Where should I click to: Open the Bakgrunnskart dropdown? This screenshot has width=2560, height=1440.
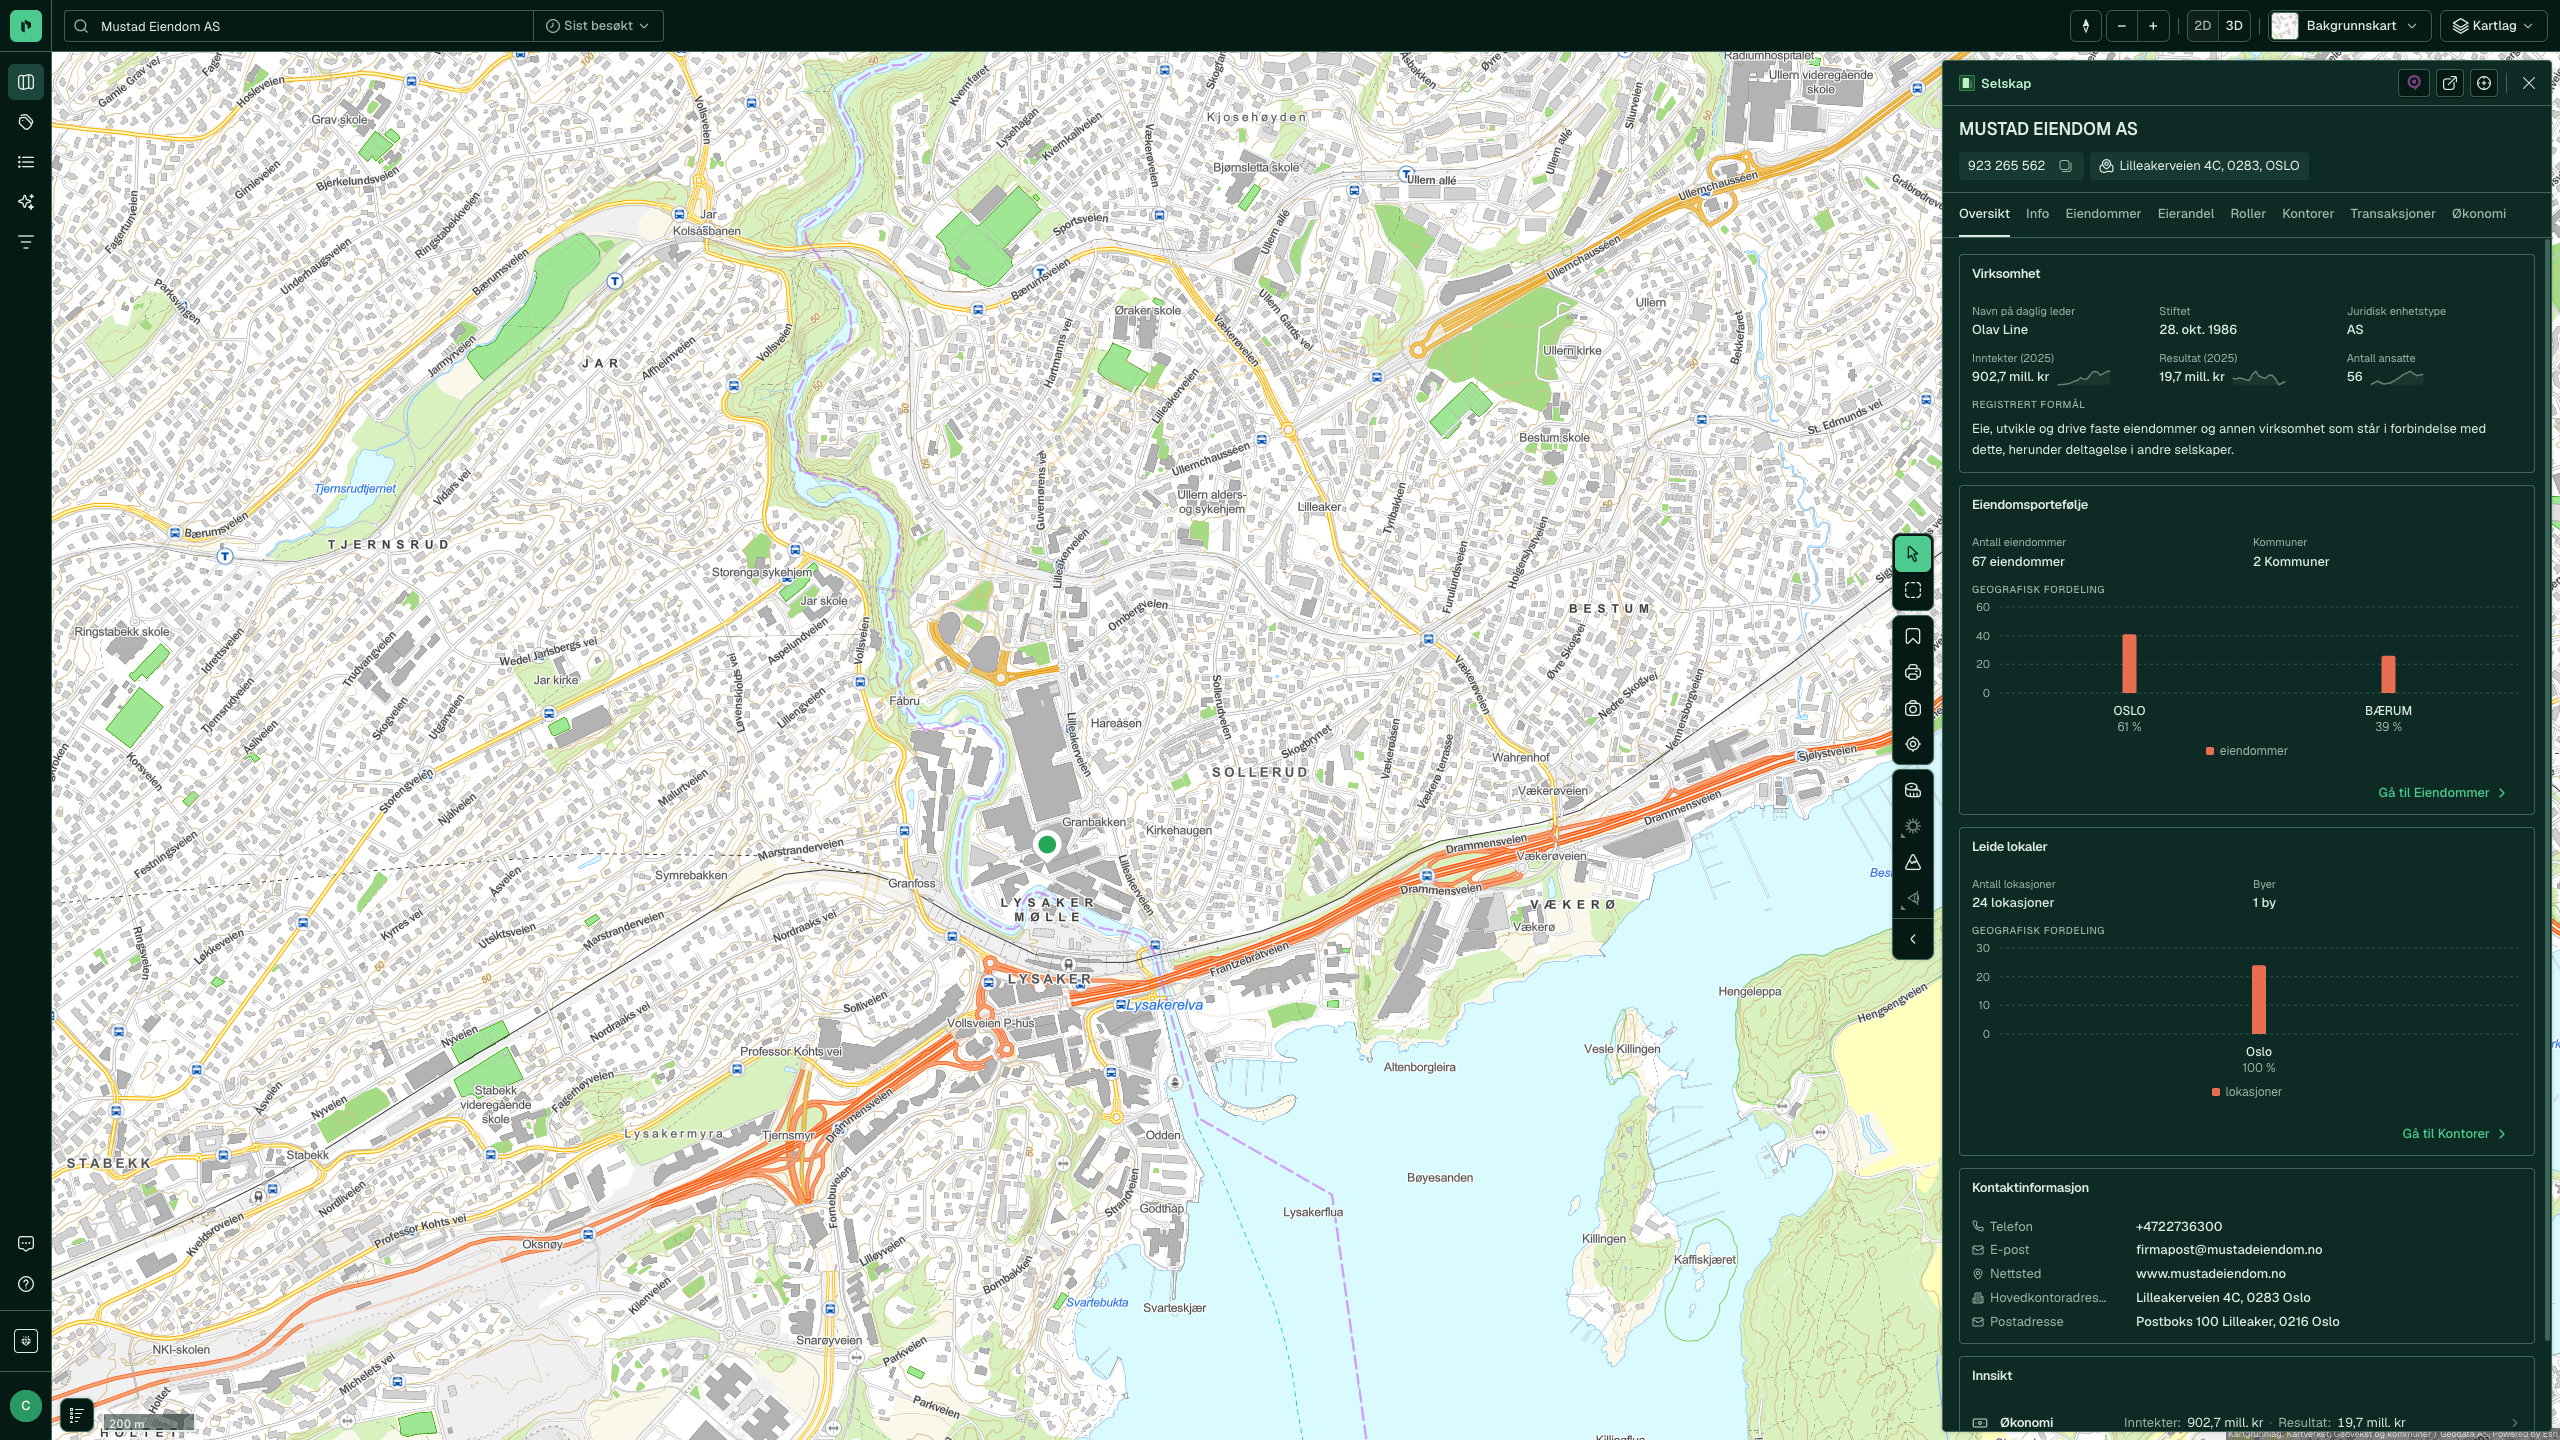click(x=2350, y=26)
